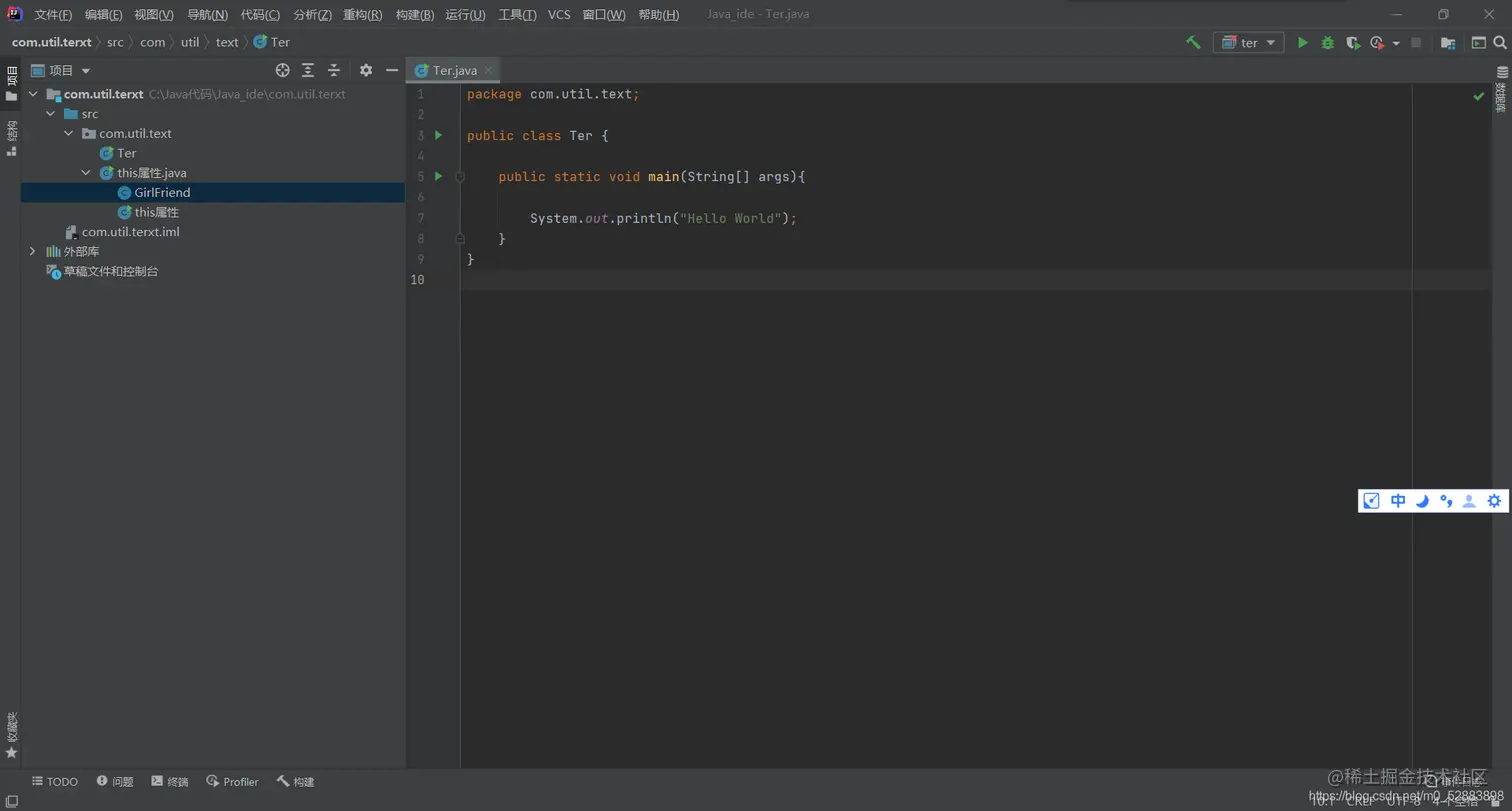Toggle 项目 side tool window tab

11,84
